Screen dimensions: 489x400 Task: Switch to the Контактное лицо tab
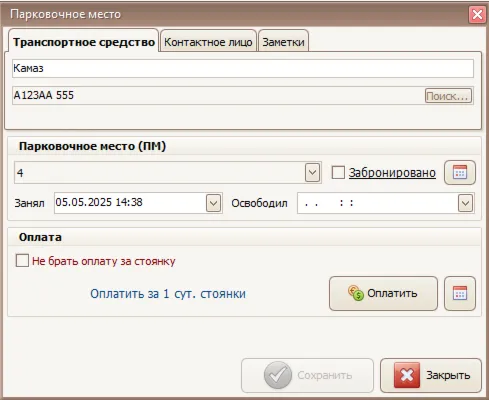coord(208,42)
